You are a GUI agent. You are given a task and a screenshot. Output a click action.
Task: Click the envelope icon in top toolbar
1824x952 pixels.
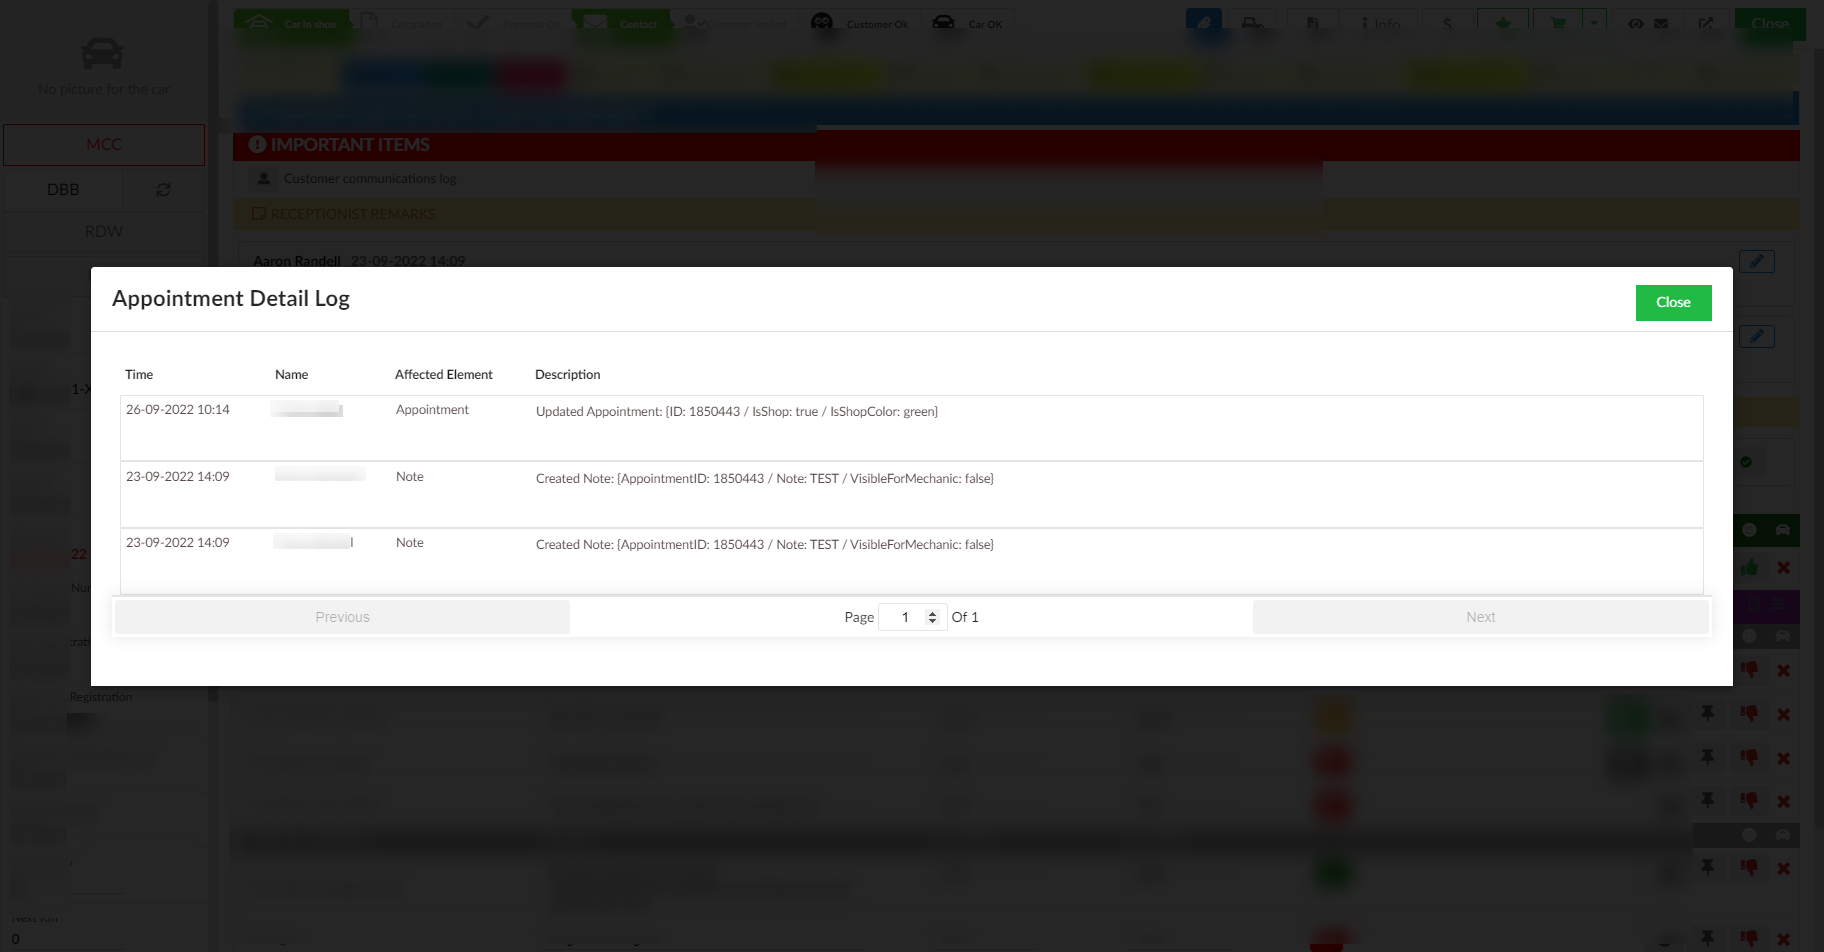coord(1661,24)
